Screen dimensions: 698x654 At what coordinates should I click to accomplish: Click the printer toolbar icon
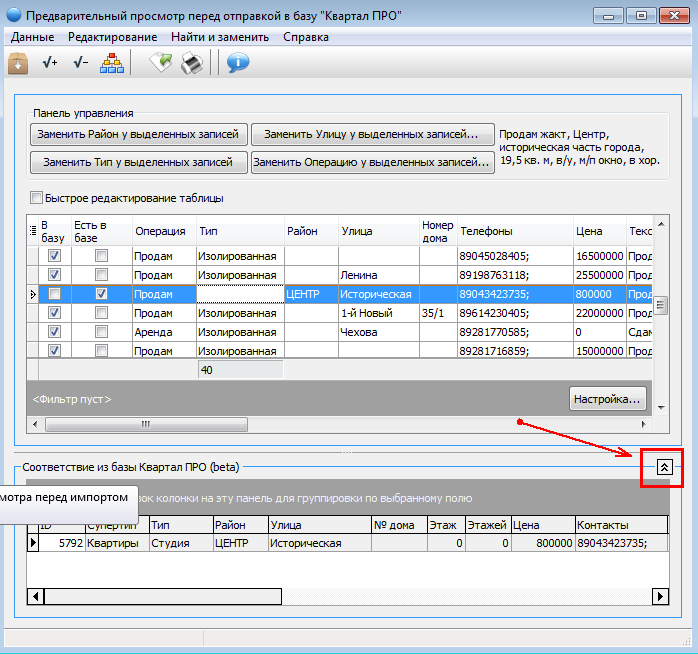[191, 63]
